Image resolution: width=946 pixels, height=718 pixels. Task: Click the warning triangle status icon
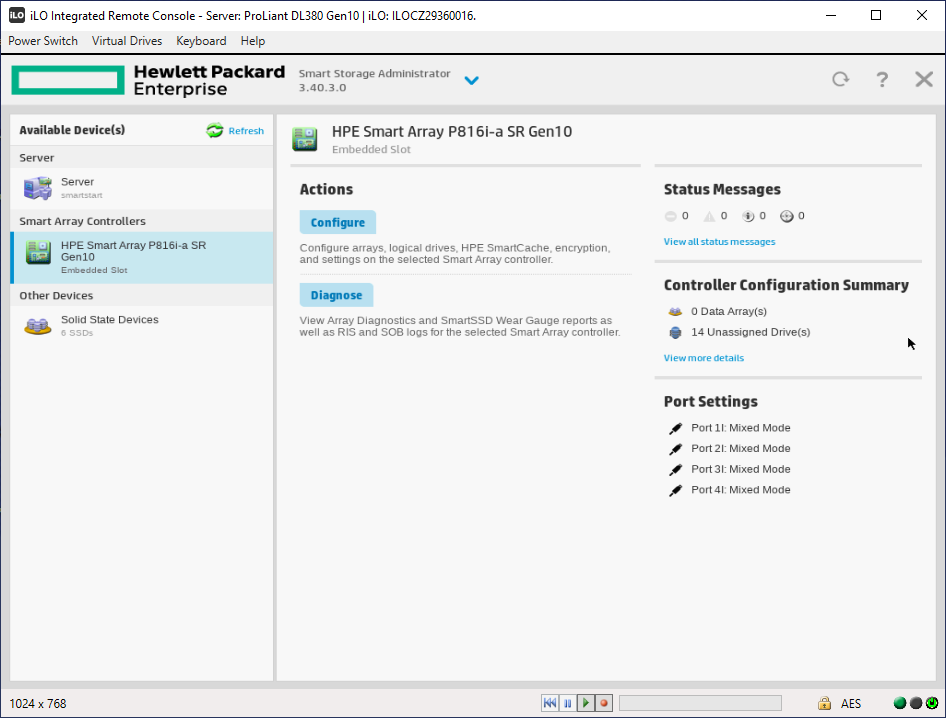[710, 216]
